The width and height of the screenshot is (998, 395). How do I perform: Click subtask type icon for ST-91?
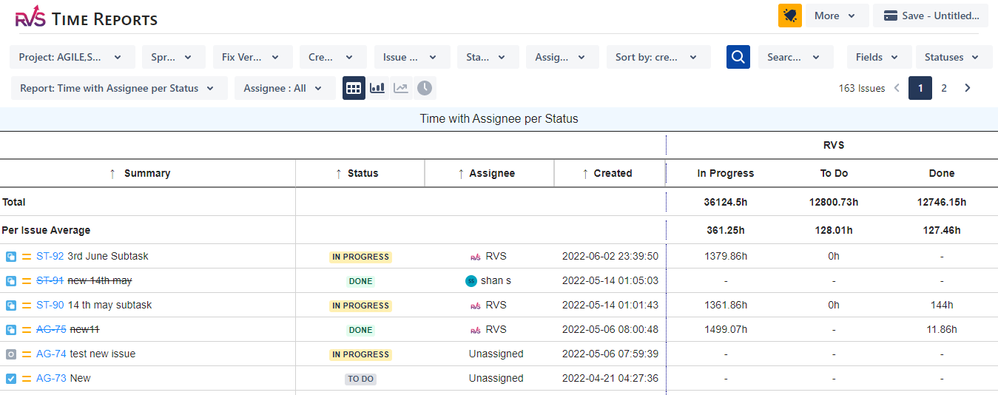pos(11,281)
